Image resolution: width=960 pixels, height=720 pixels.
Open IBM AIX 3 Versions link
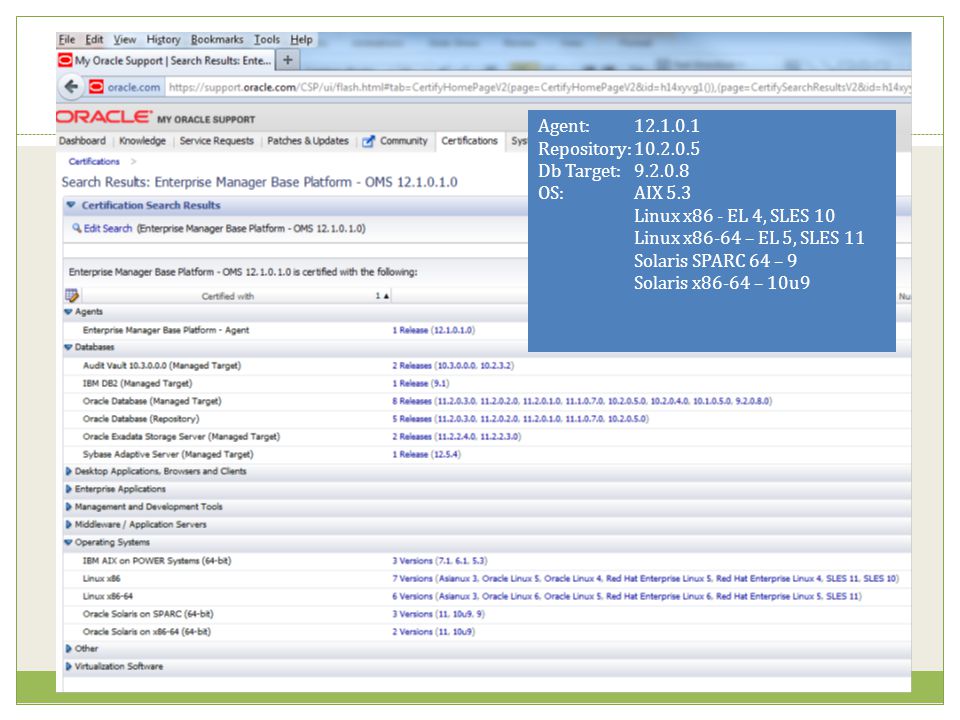click(x=440, y=561)
